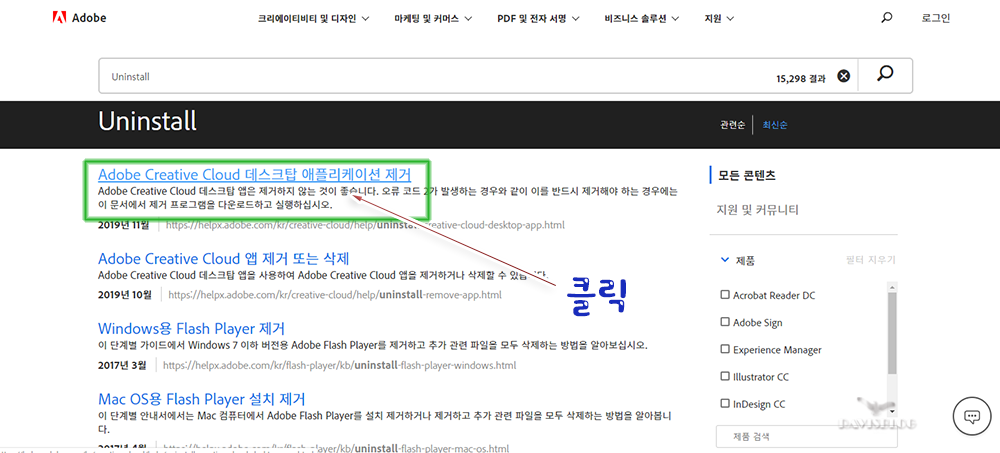1000x453 pixels.
Task: Click the scroll down arrow in product list
Action: click(892, 411)
